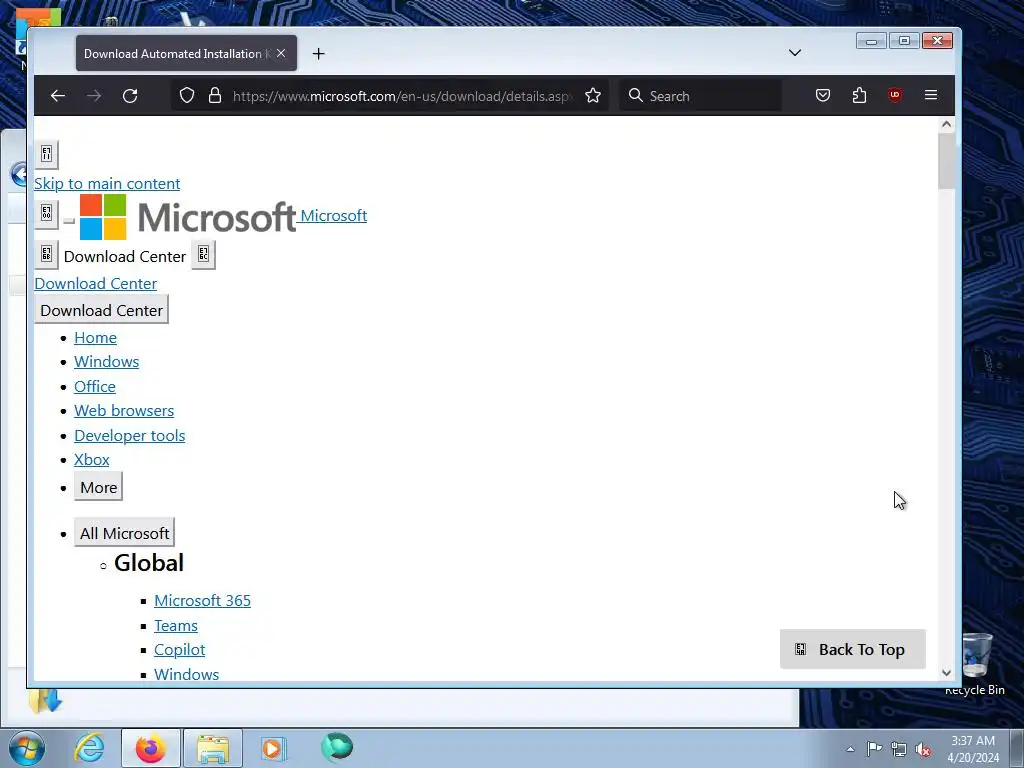Open the Firefox hamburger menu
This screenshot has height=768, width=1024.
point(931,96)
